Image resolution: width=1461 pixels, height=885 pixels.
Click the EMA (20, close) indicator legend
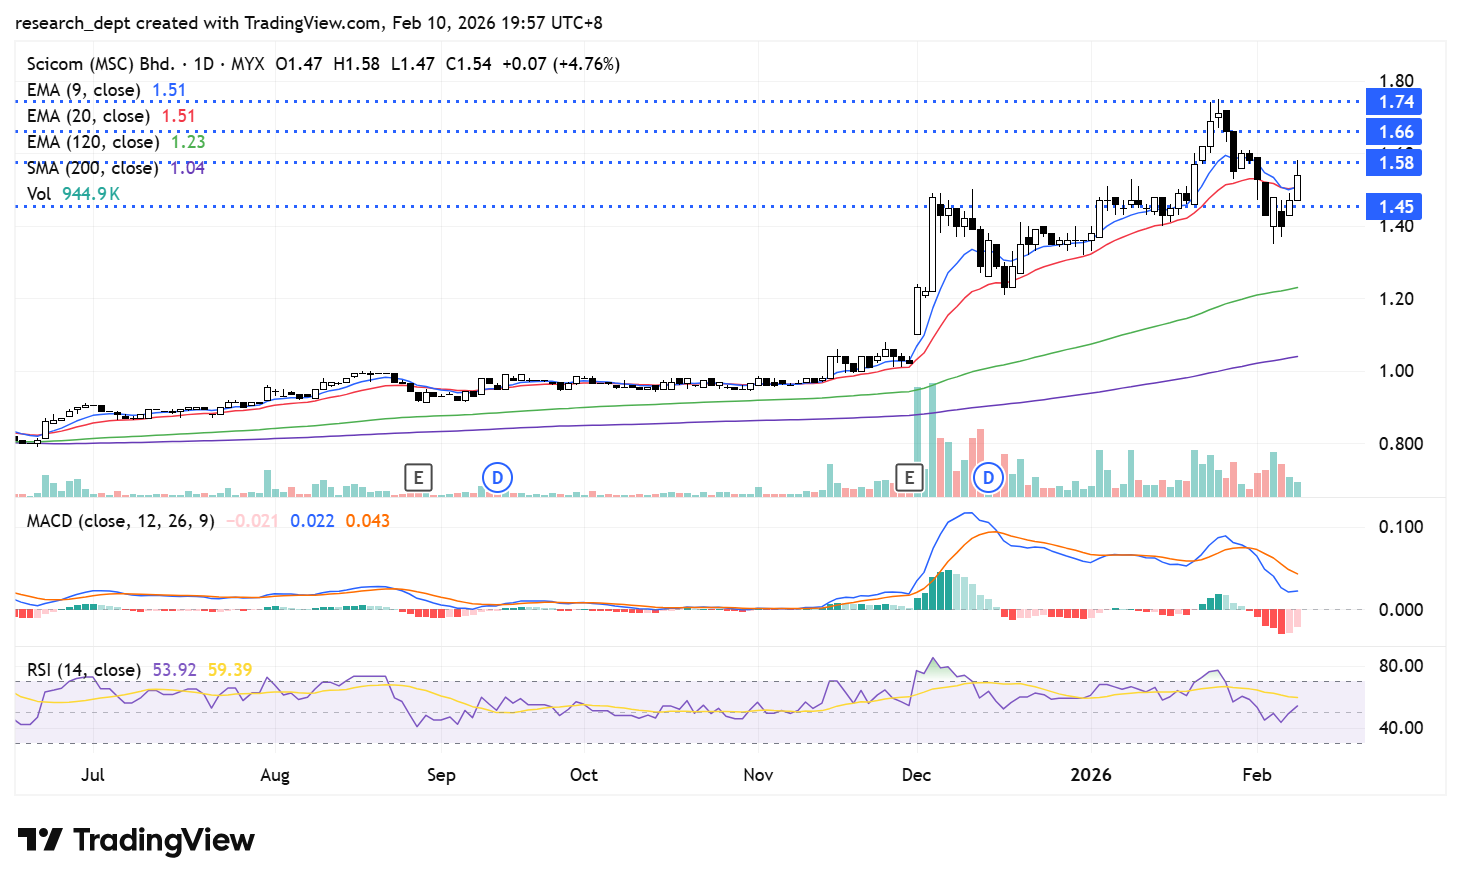88,116
